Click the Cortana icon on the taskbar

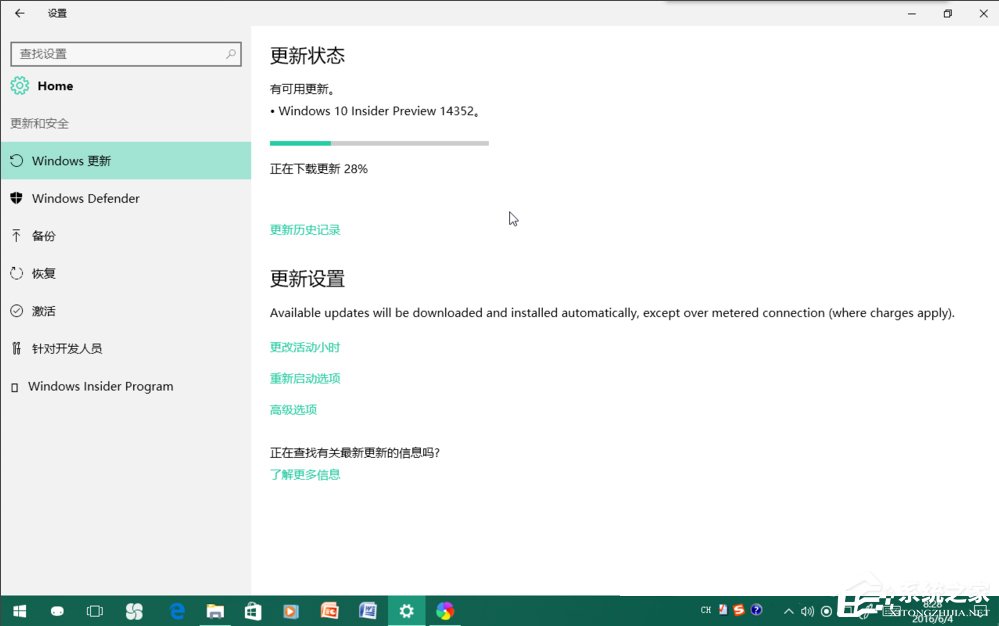point(57,610)
